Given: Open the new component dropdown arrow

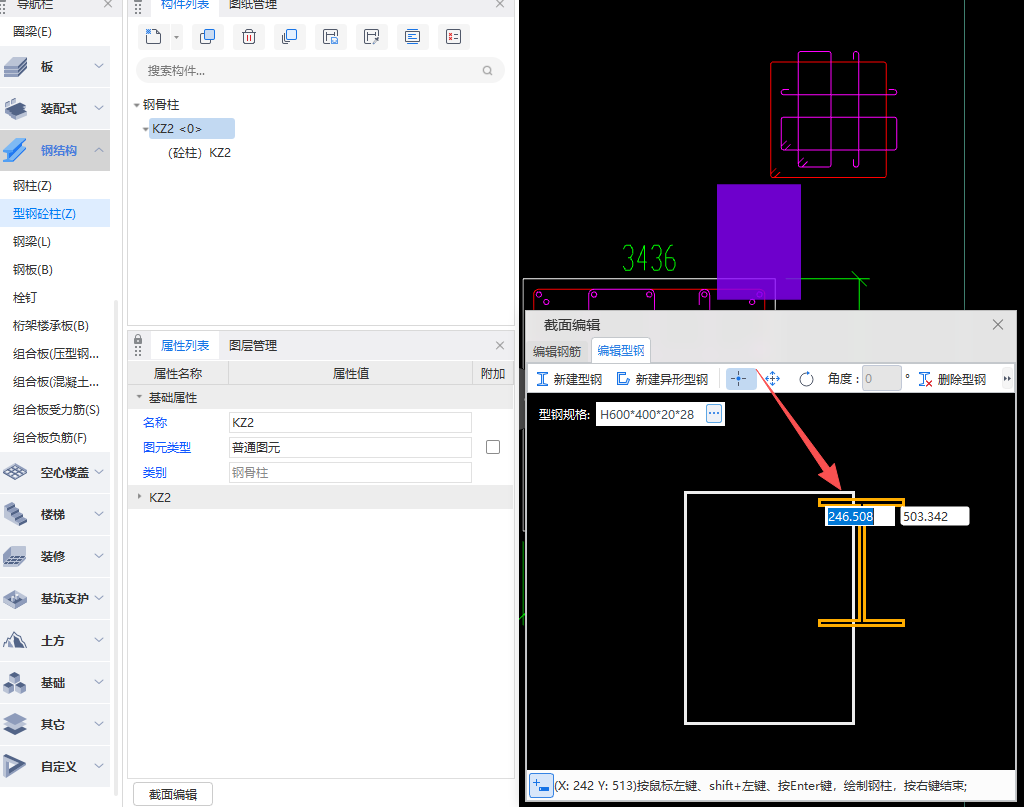Looking at the screenshot, I should (176, 37).
